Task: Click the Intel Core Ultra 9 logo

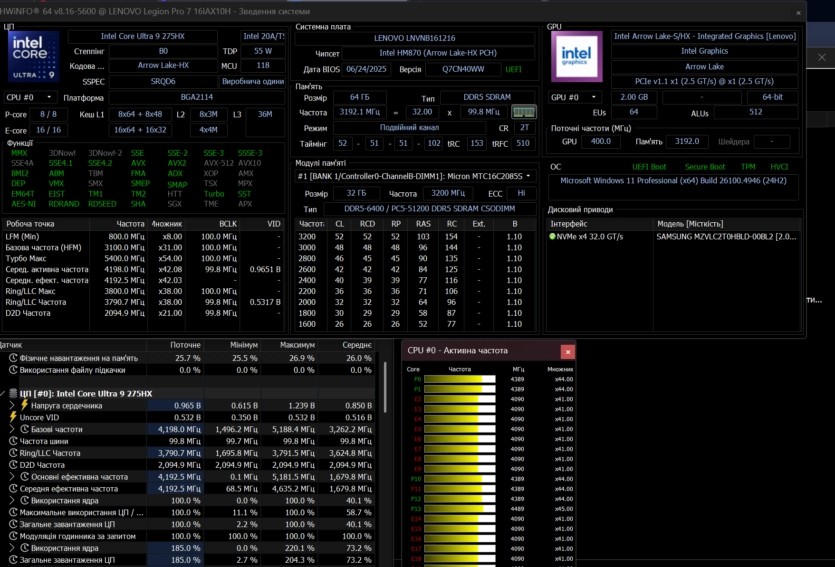Action: tap(33, 56)
